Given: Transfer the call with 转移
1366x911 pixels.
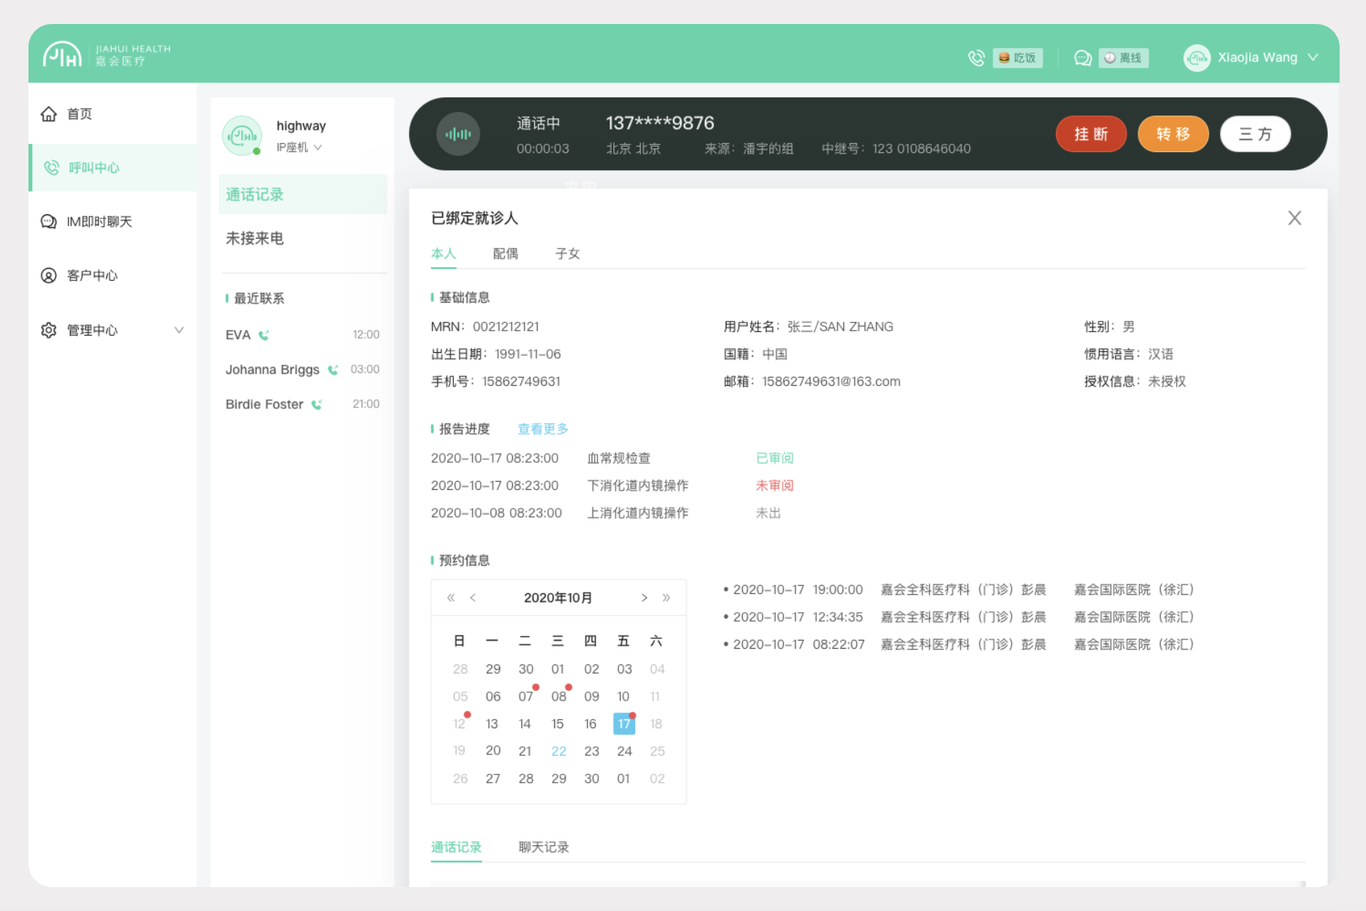Looking at the screenshot, I should [x=1173, y=134].
